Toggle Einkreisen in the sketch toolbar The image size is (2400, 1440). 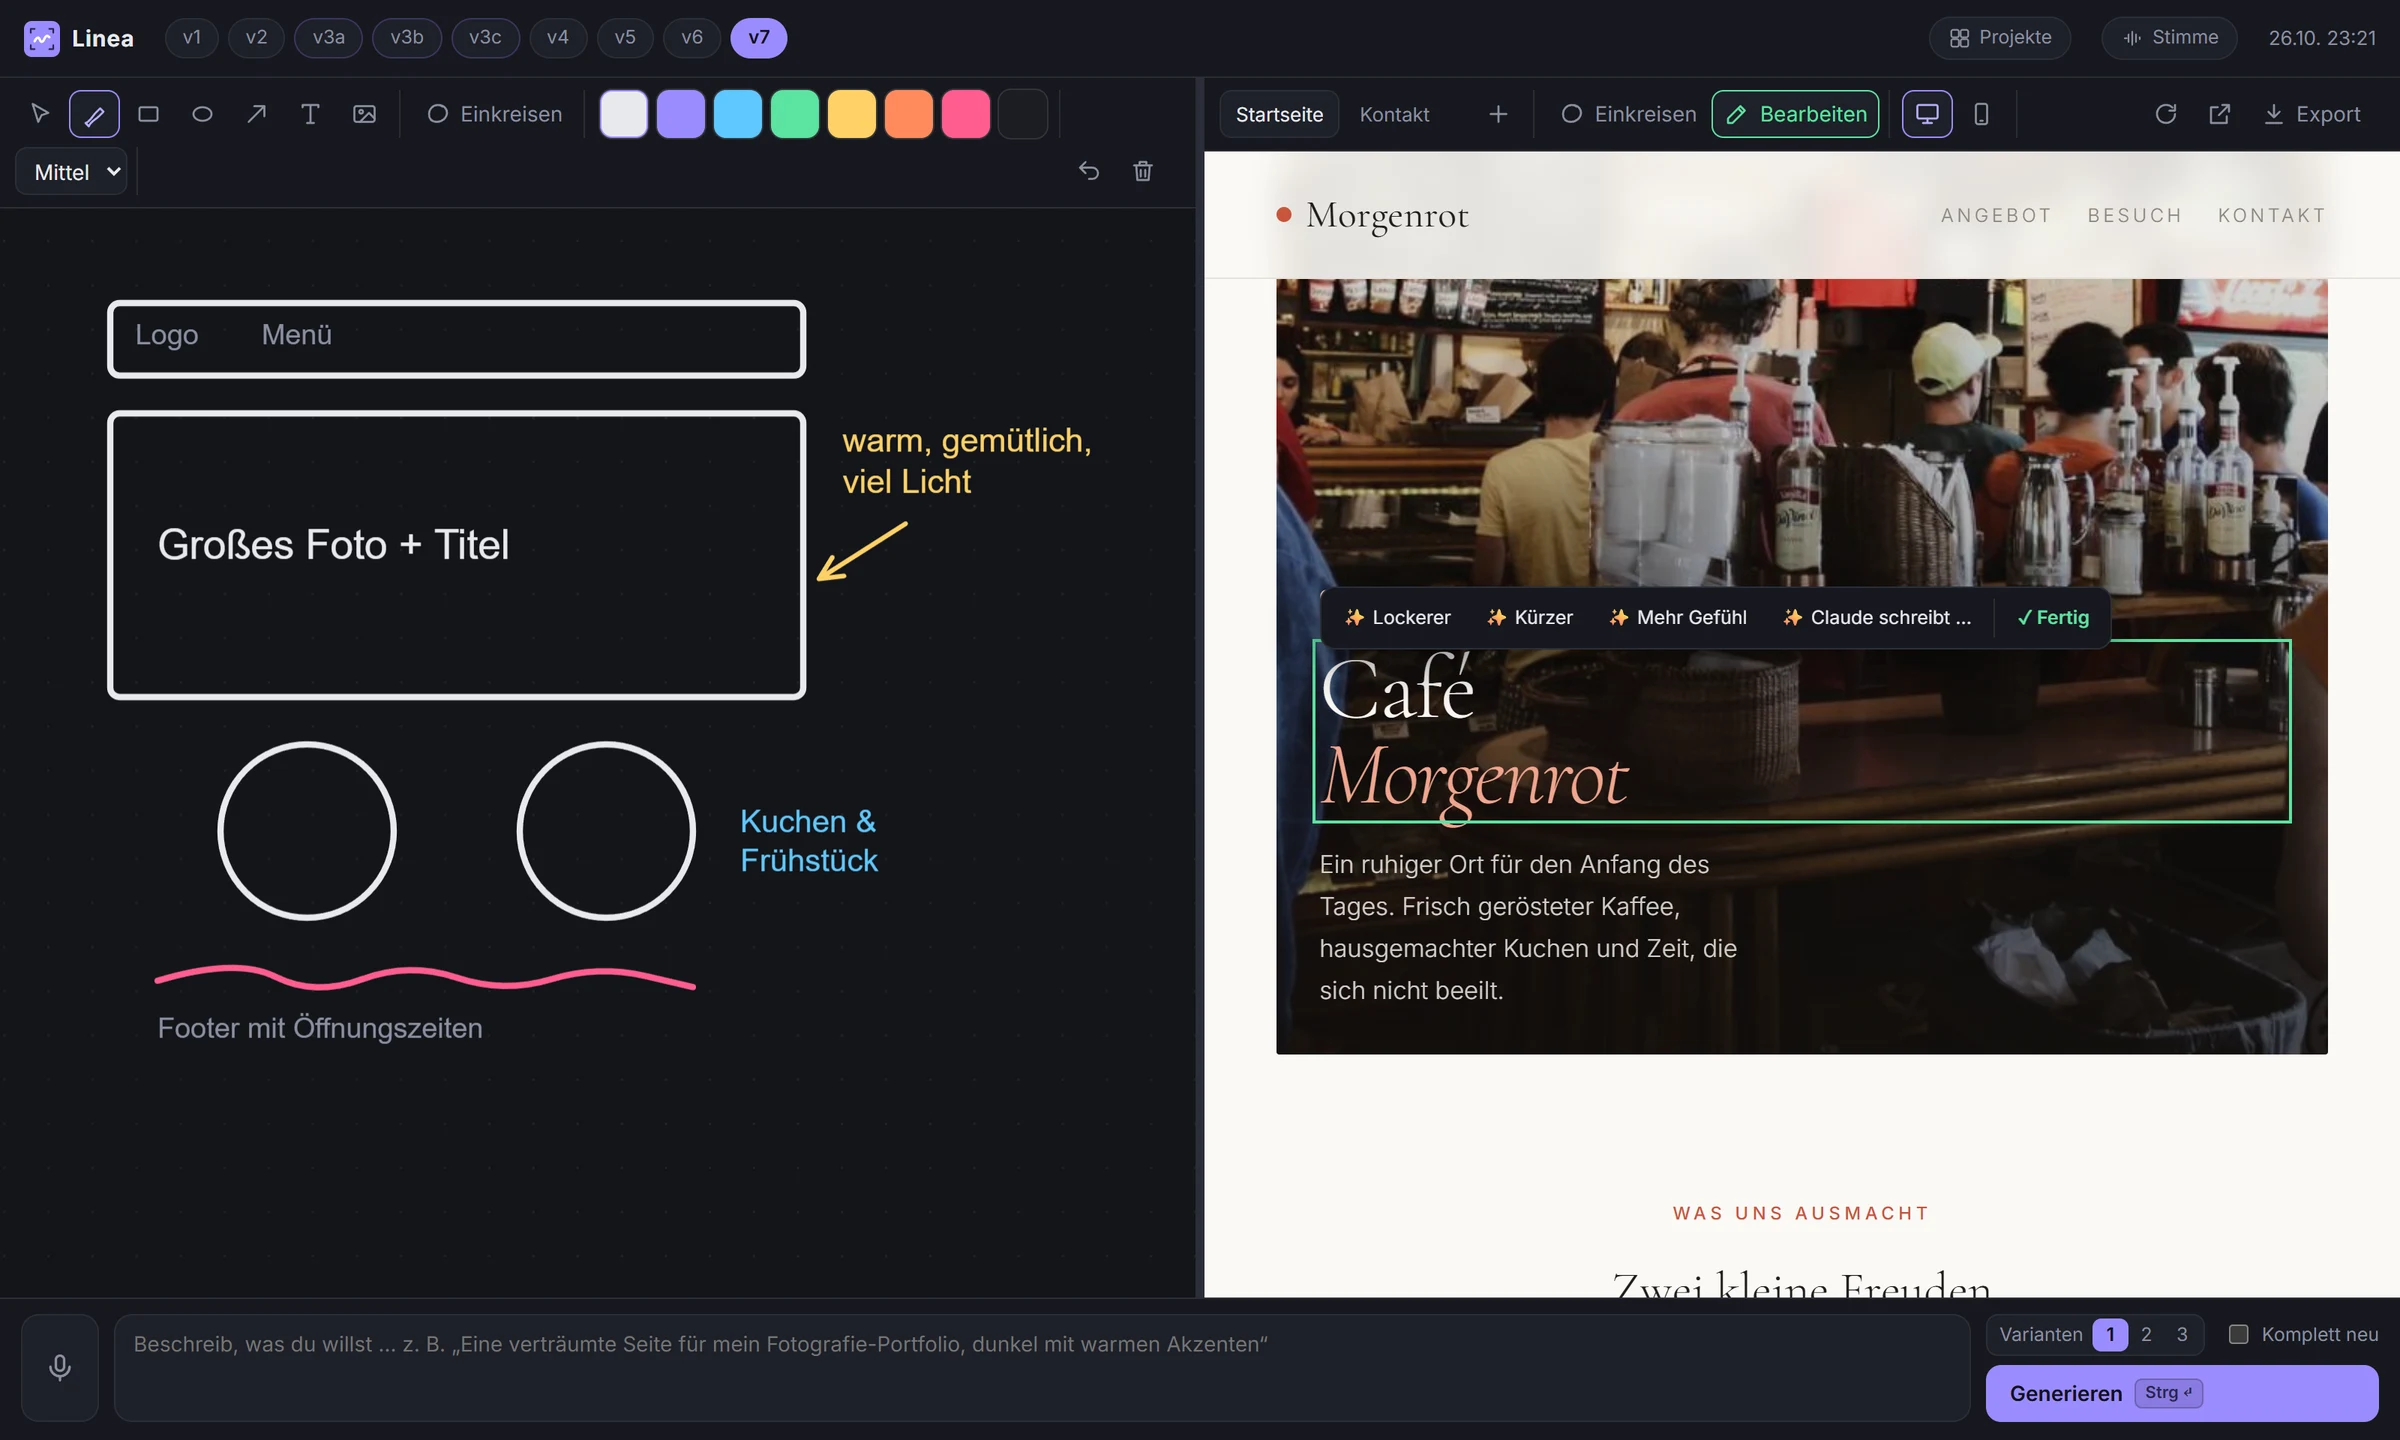coord(494,114)
